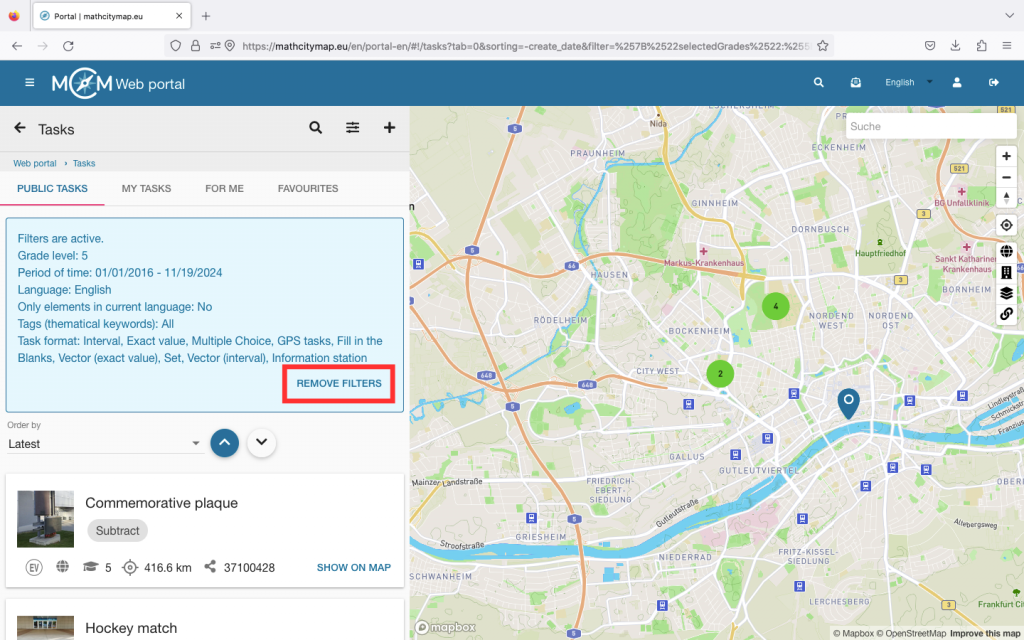Locate my position with the map crosshair button
Screen dimensions: 1024x640
click(x=1006, y=225)
